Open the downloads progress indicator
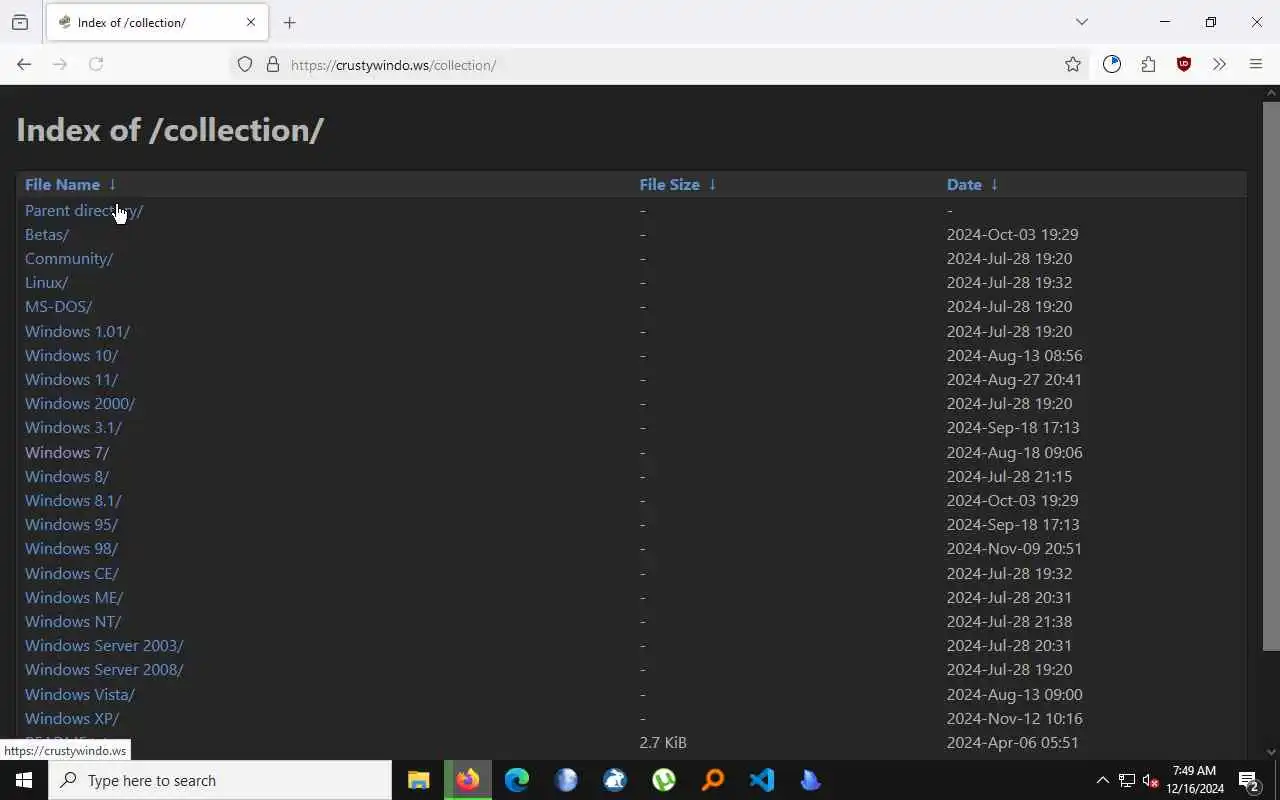The height and width of the screenshot is (800, 1280). coord(1112,64)
